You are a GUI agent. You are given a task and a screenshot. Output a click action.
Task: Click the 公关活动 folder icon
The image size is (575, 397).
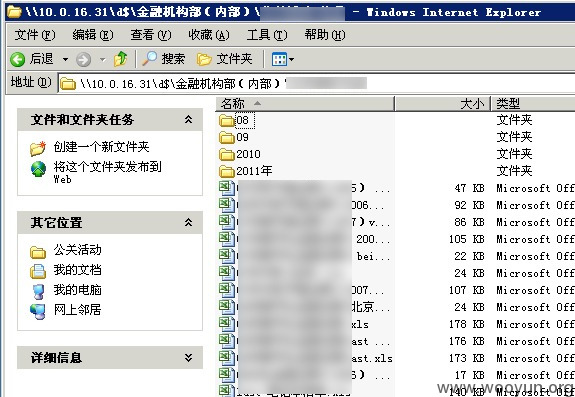pos(38,252)
